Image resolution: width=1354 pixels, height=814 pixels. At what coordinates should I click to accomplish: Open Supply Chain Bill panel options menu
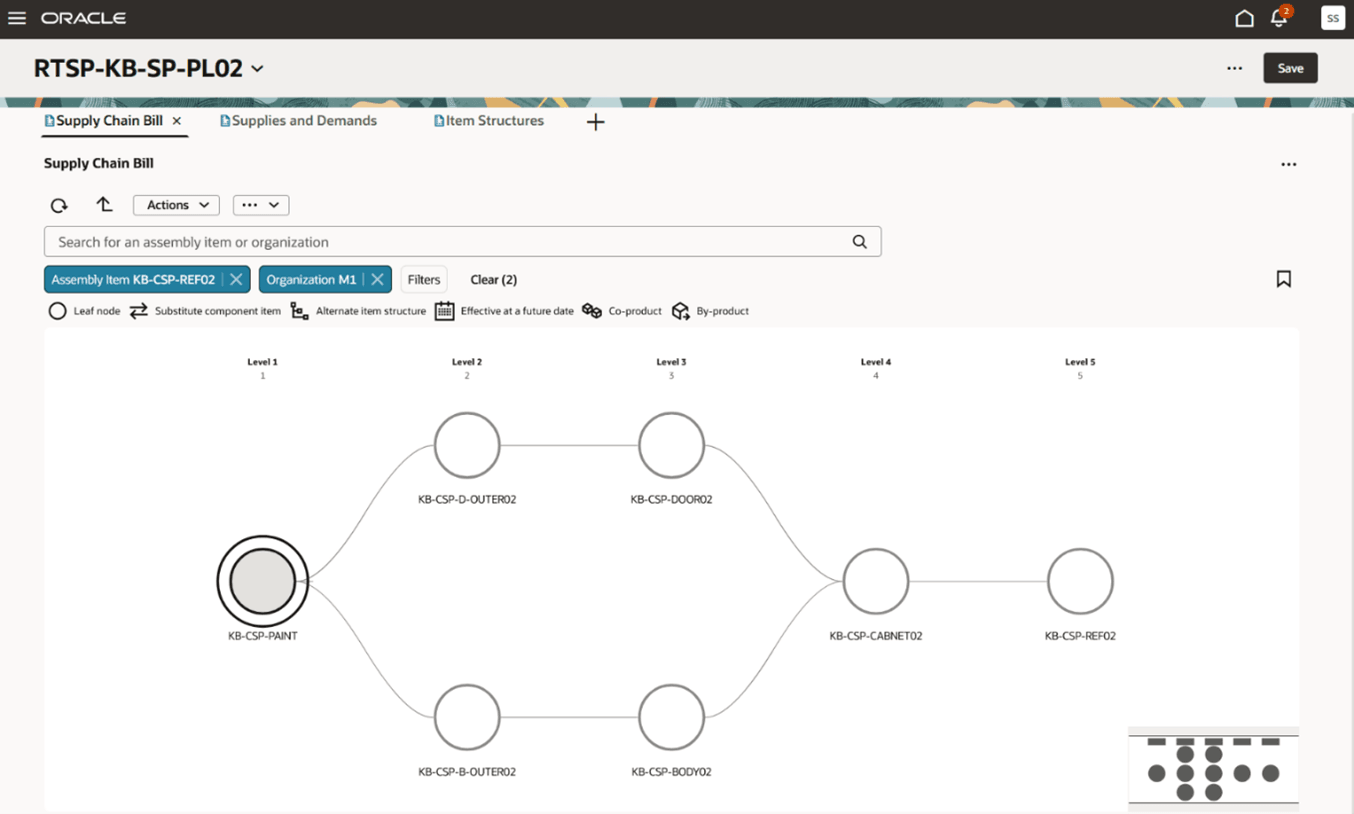[x=1289, y=164]
